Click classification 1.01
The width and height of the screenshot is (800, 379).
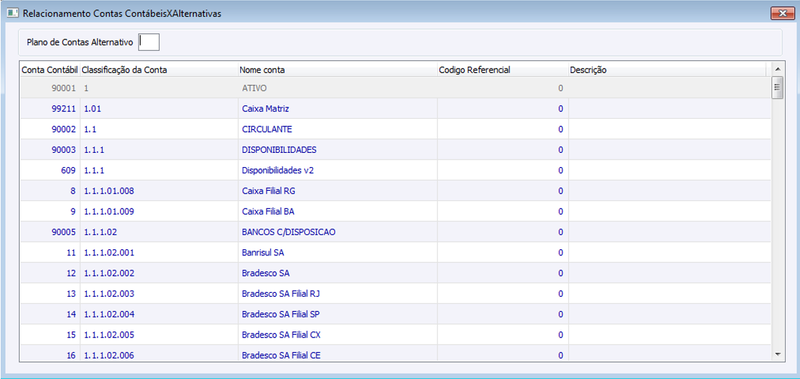[92, 109]
